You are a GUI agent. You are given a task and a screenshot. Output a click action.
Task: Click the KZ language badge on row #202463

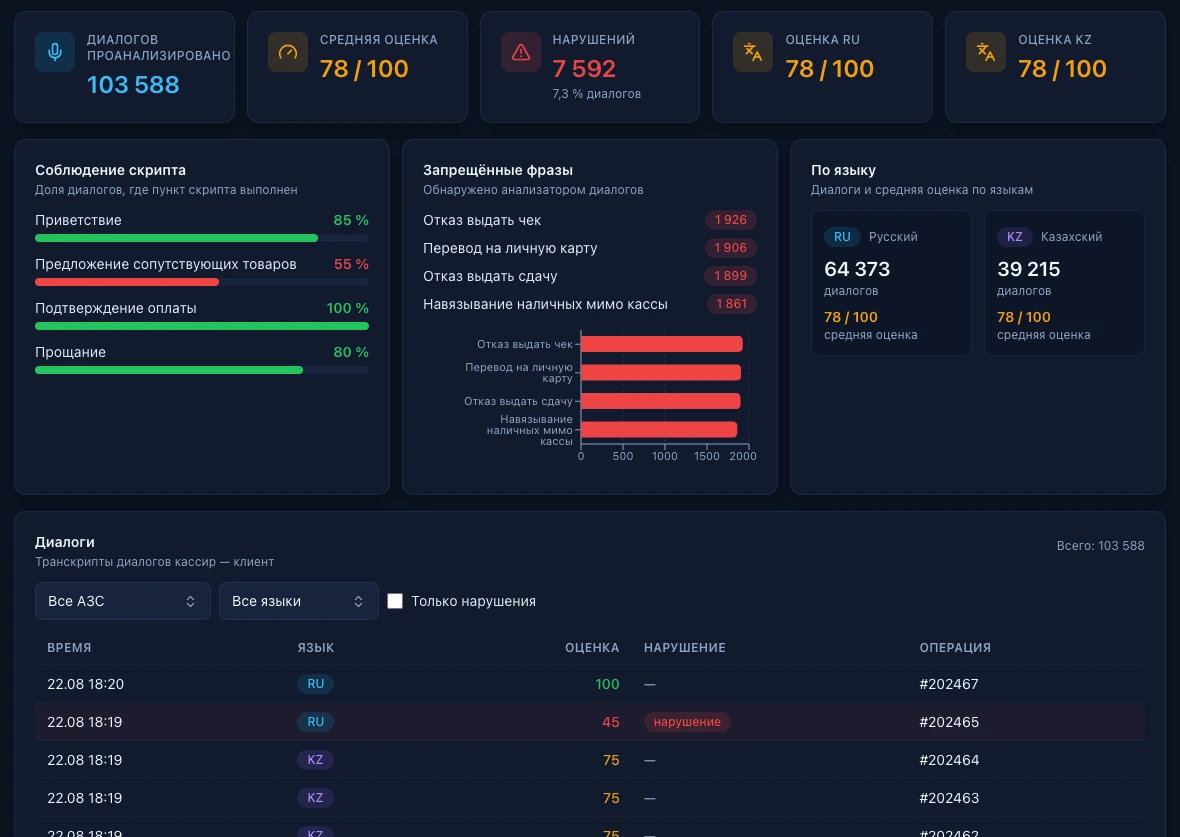coord(315,798)
